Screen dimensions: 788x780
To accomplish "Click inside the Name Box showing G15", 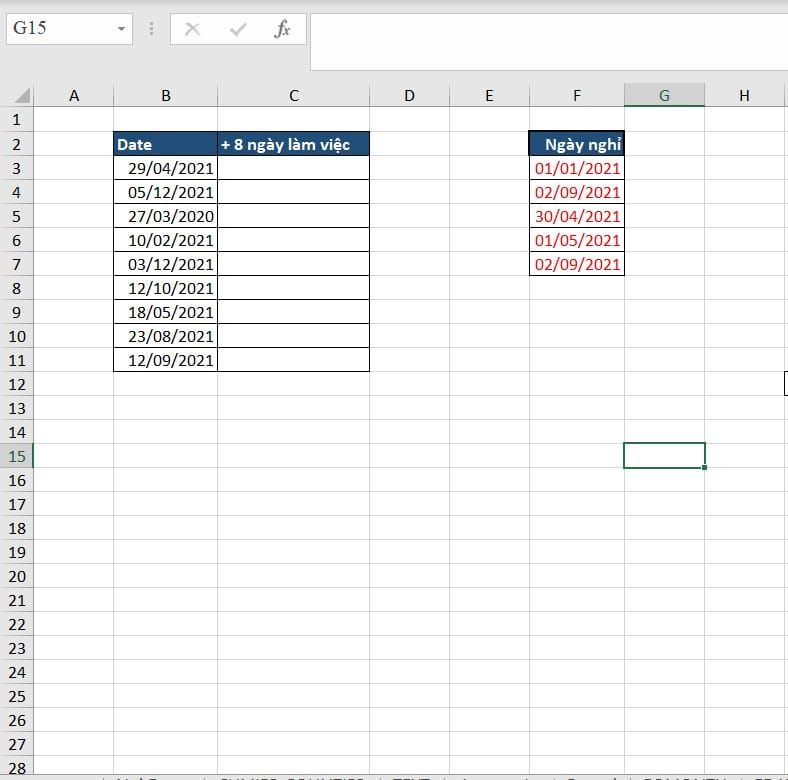I will click(x=58, y=29).
